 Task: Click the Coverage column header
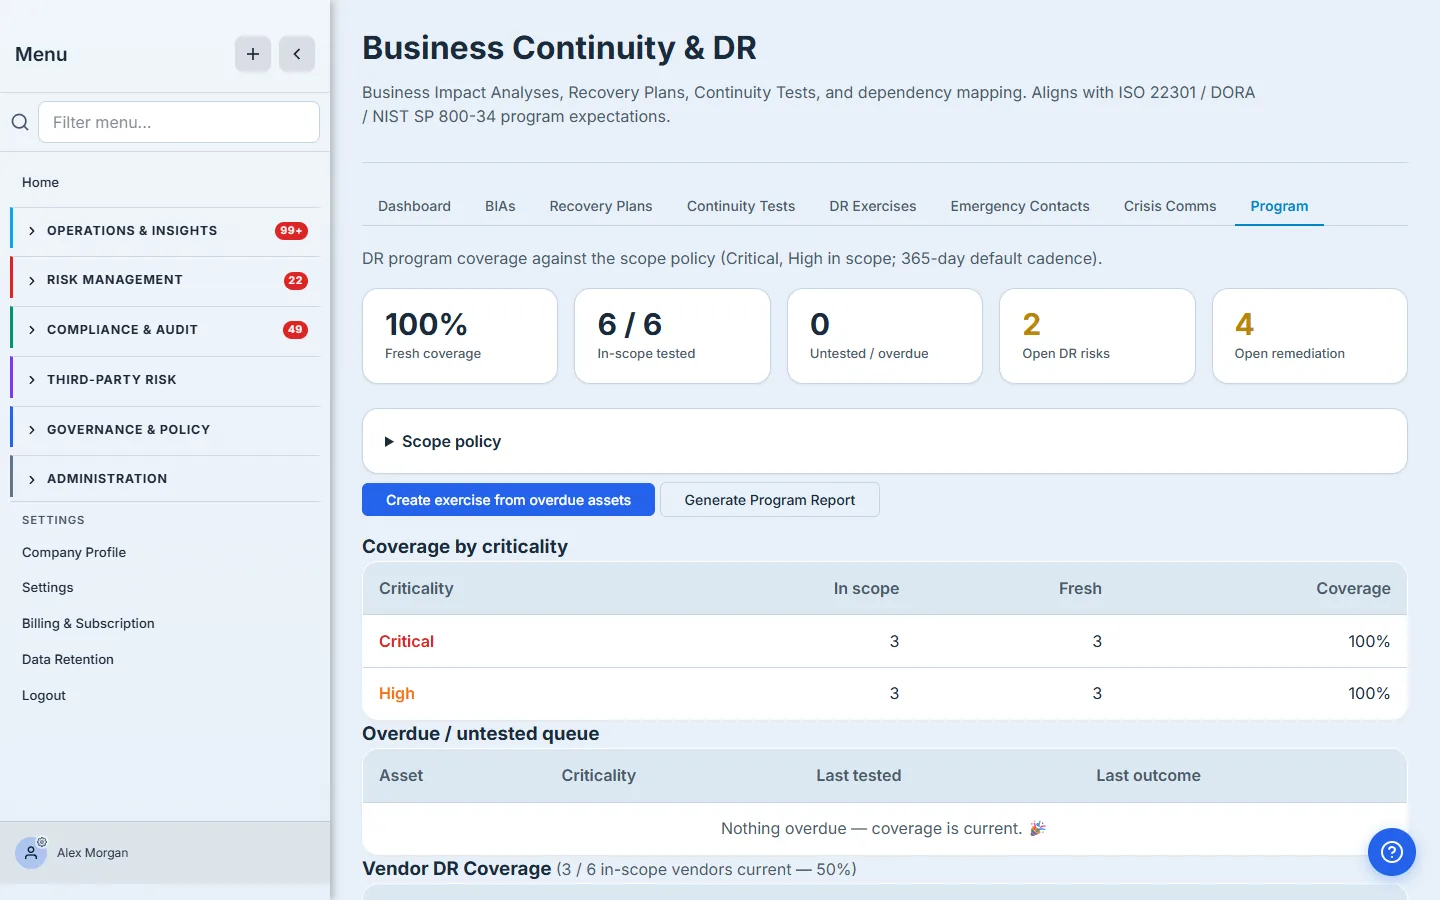click(1353, 588)
